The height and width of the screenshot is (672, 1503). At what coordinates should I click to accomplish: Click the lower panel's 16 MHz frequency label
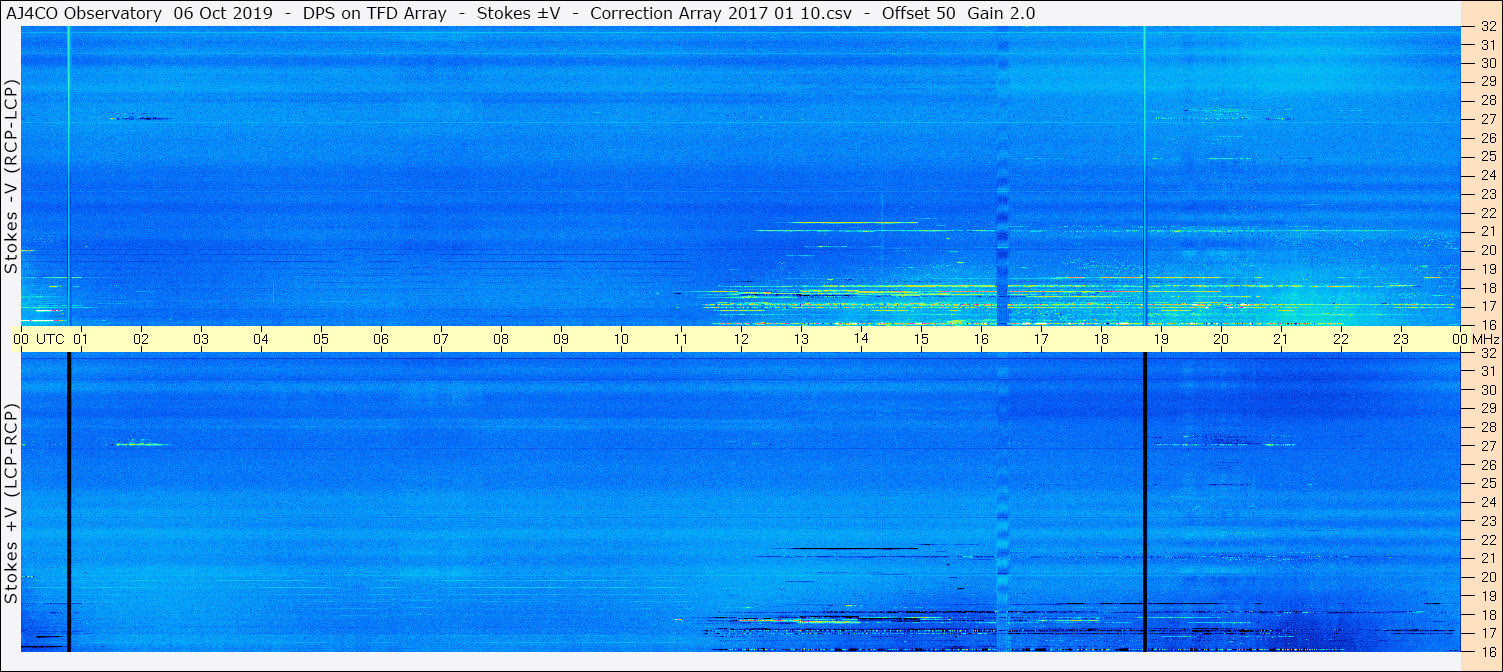click(1487, 651)
